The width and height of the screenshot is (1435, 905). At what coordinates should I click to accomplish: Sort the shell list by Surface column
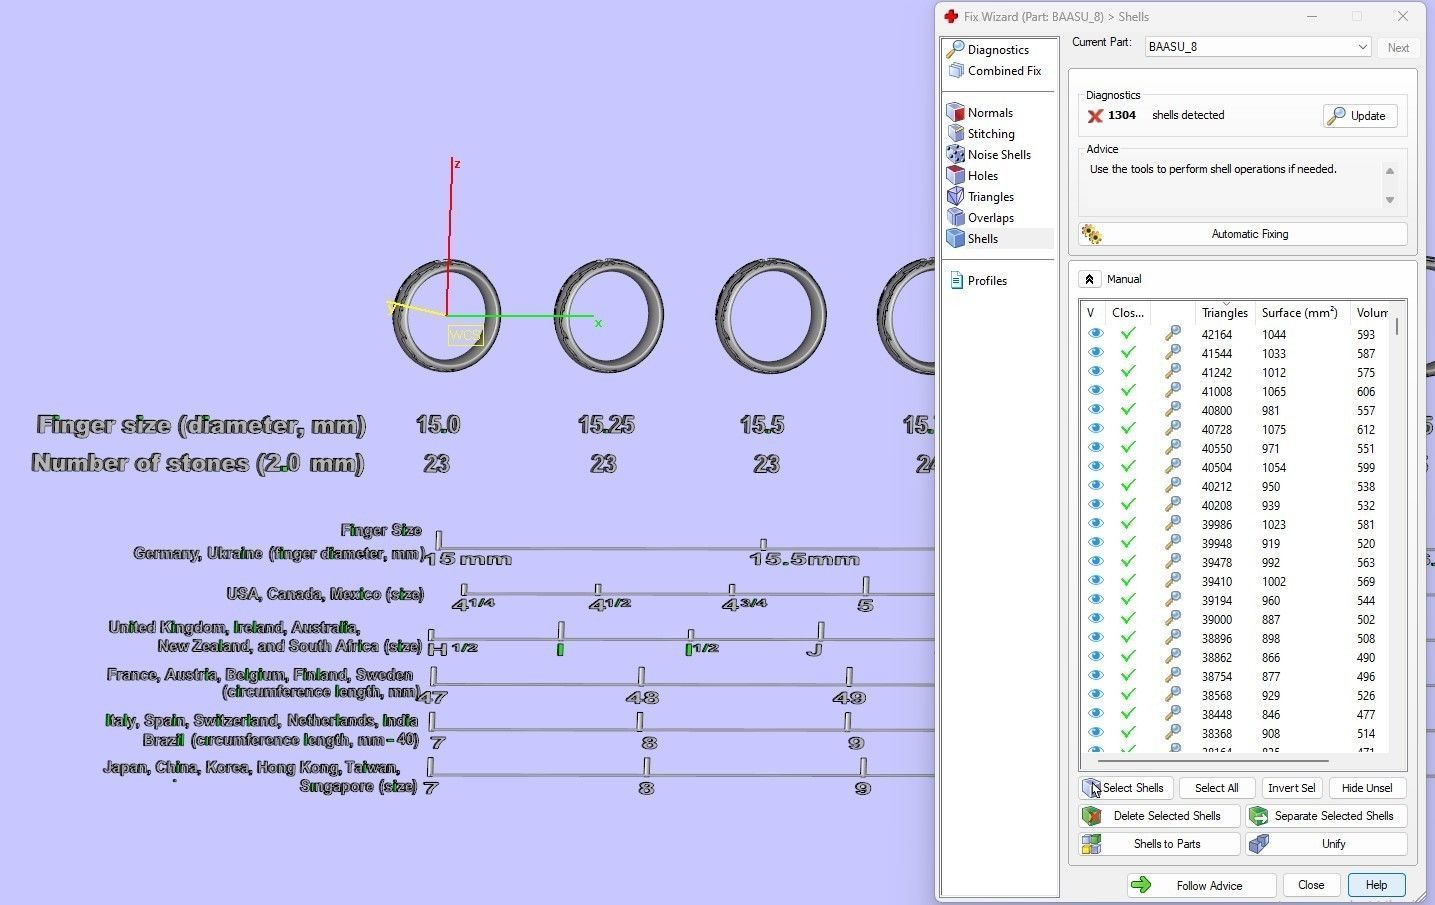(x=1300, y=313)
